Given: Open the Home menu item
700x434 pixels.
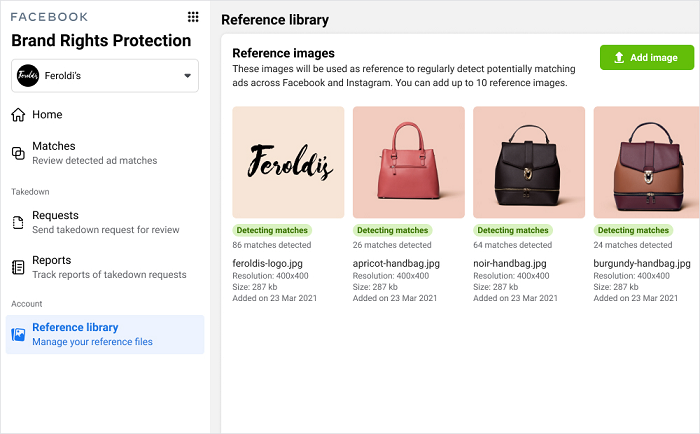Looking at the screenshot, I should point(47,115).
